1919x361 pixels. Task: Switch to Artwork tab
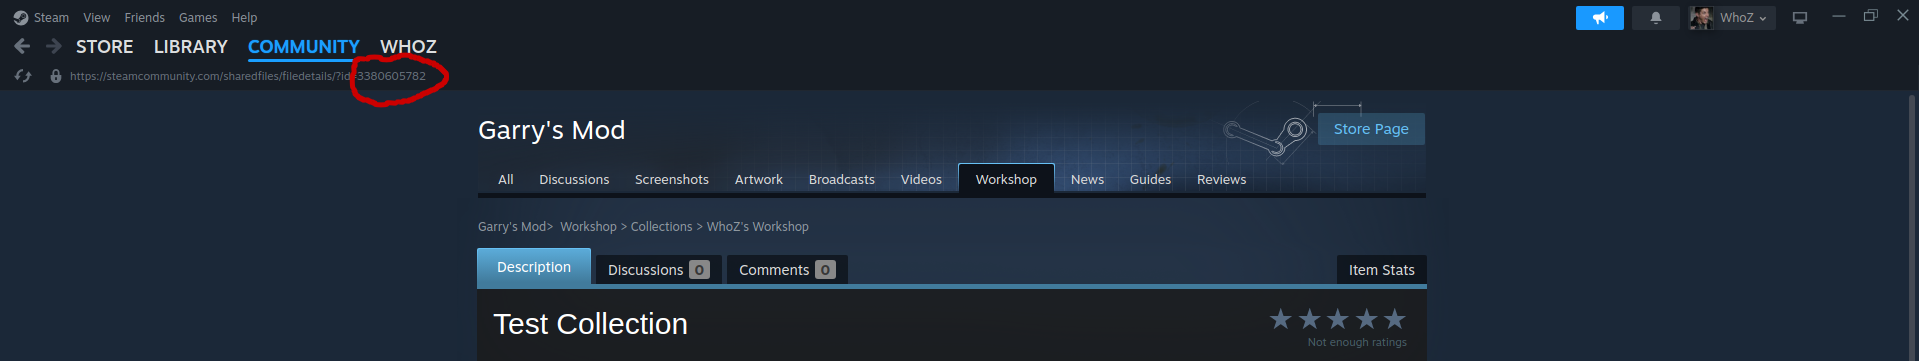759,179
